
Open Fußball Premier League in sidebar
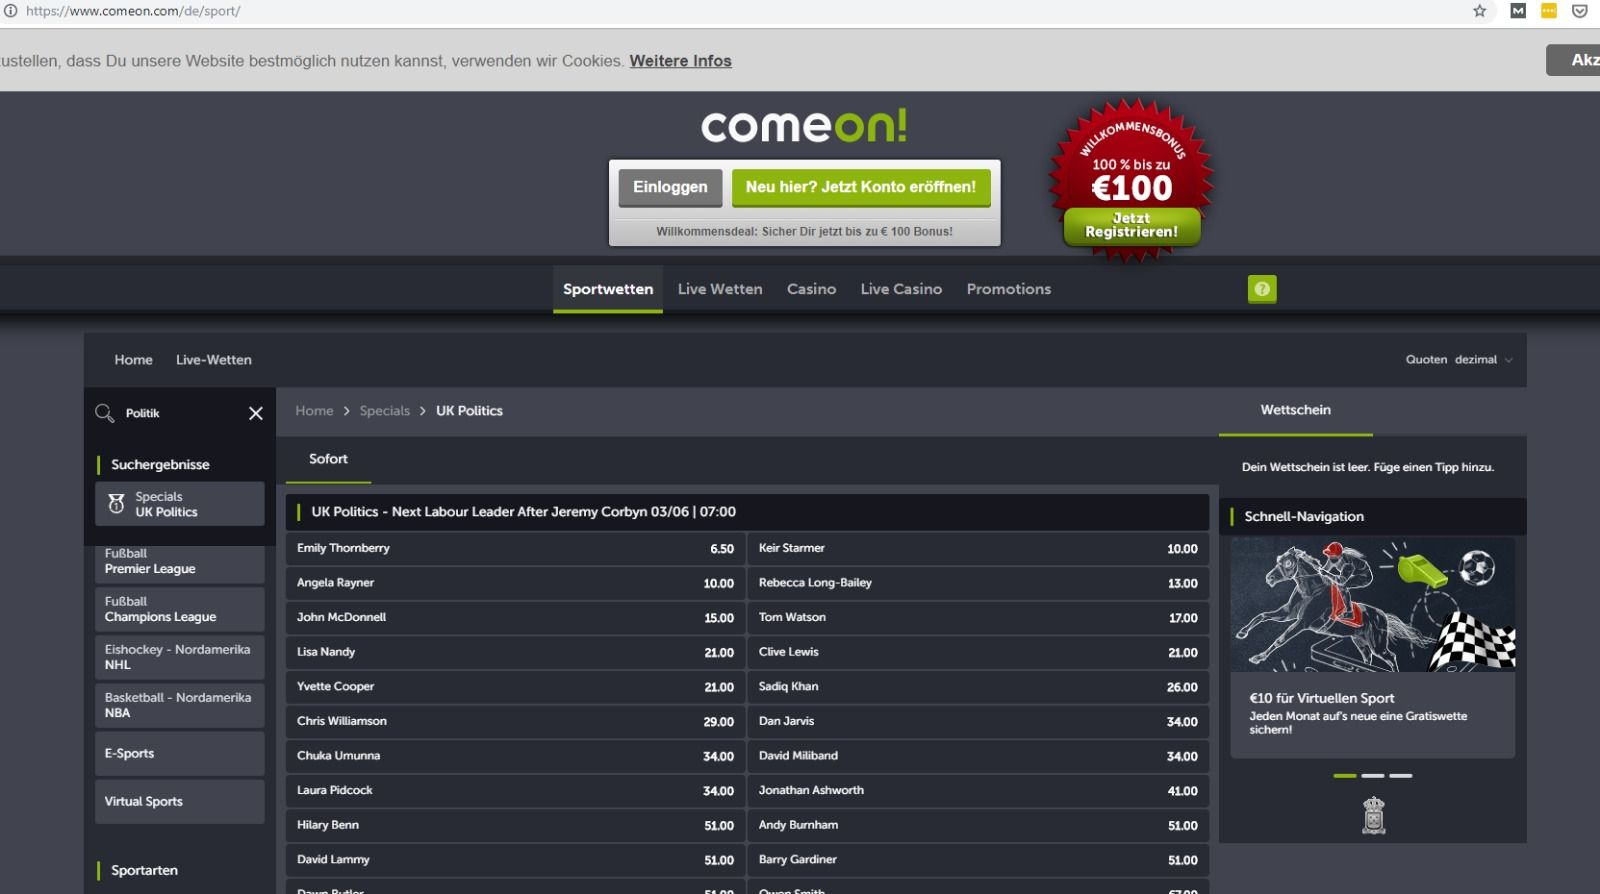(180, 563)
